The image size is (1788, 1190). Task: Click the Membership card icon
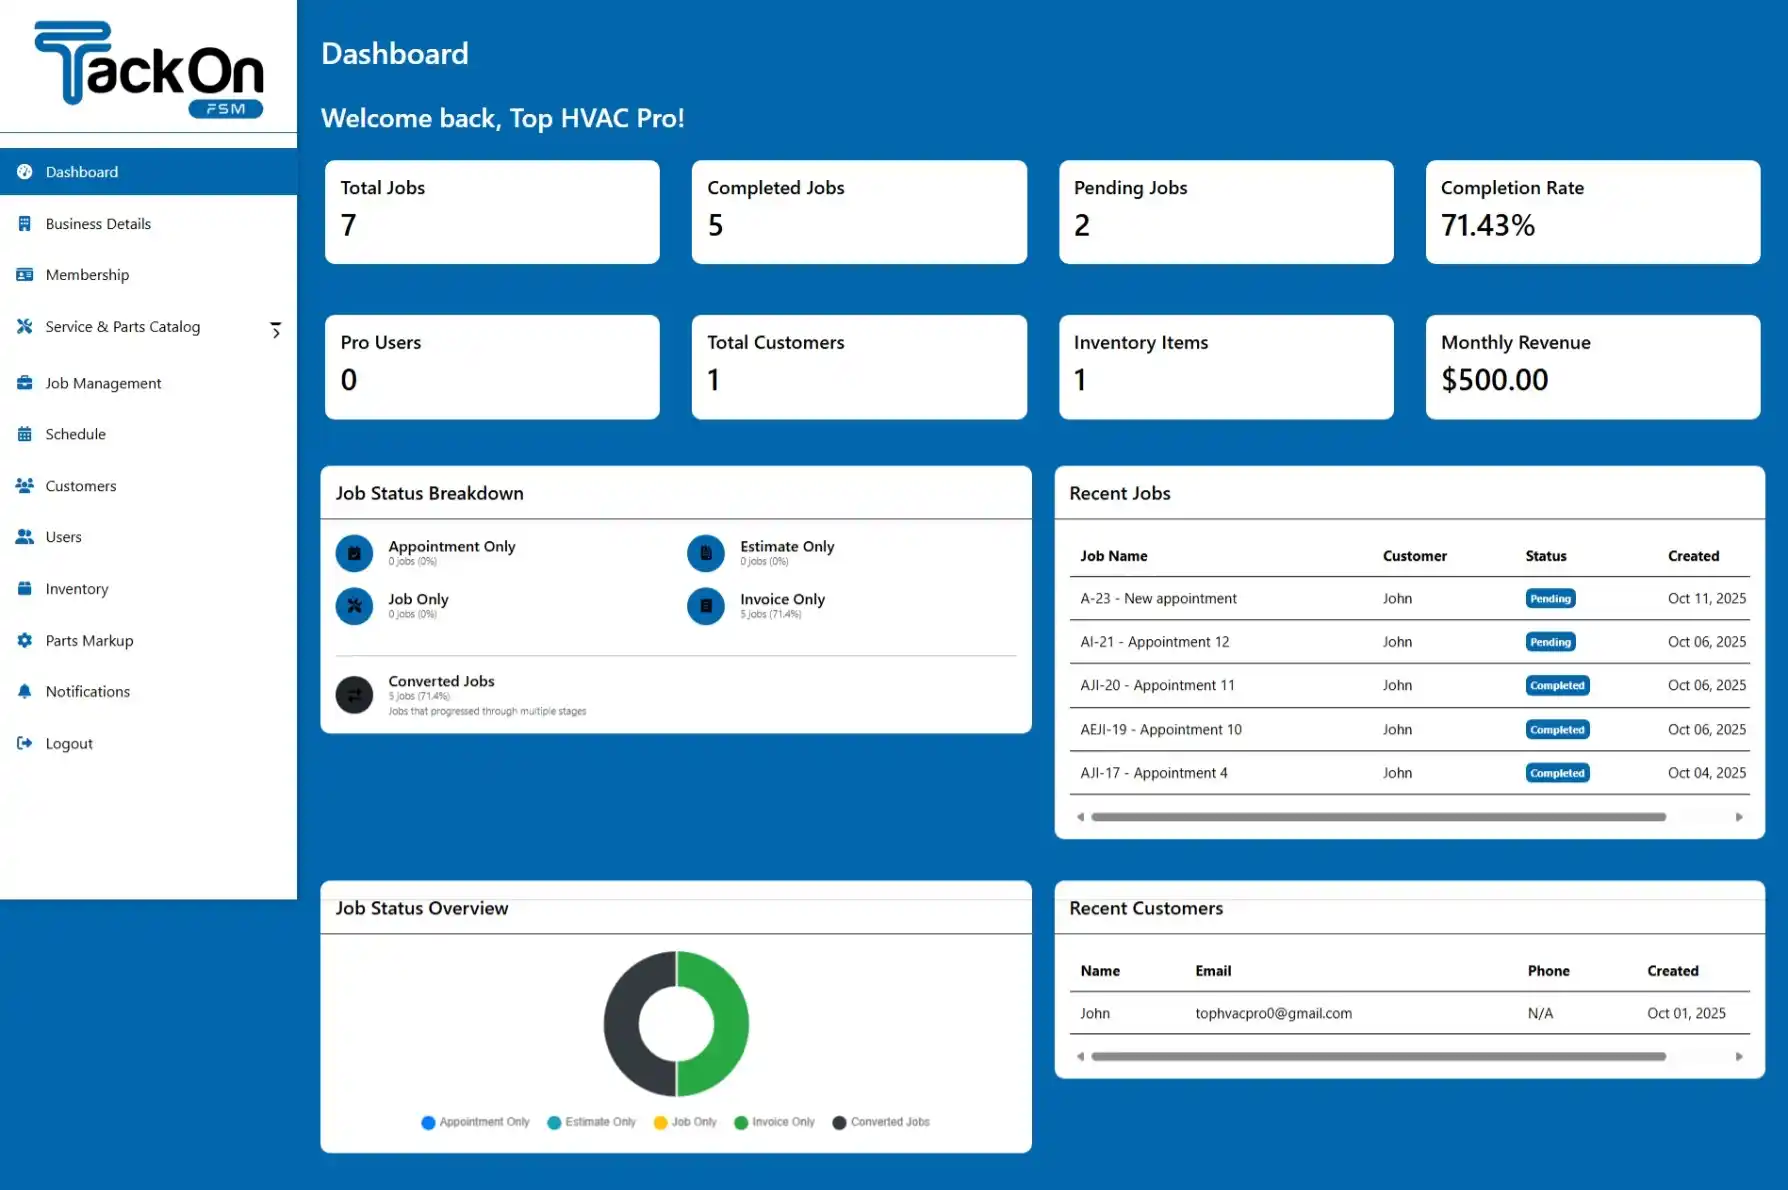(x=24, y=274)
